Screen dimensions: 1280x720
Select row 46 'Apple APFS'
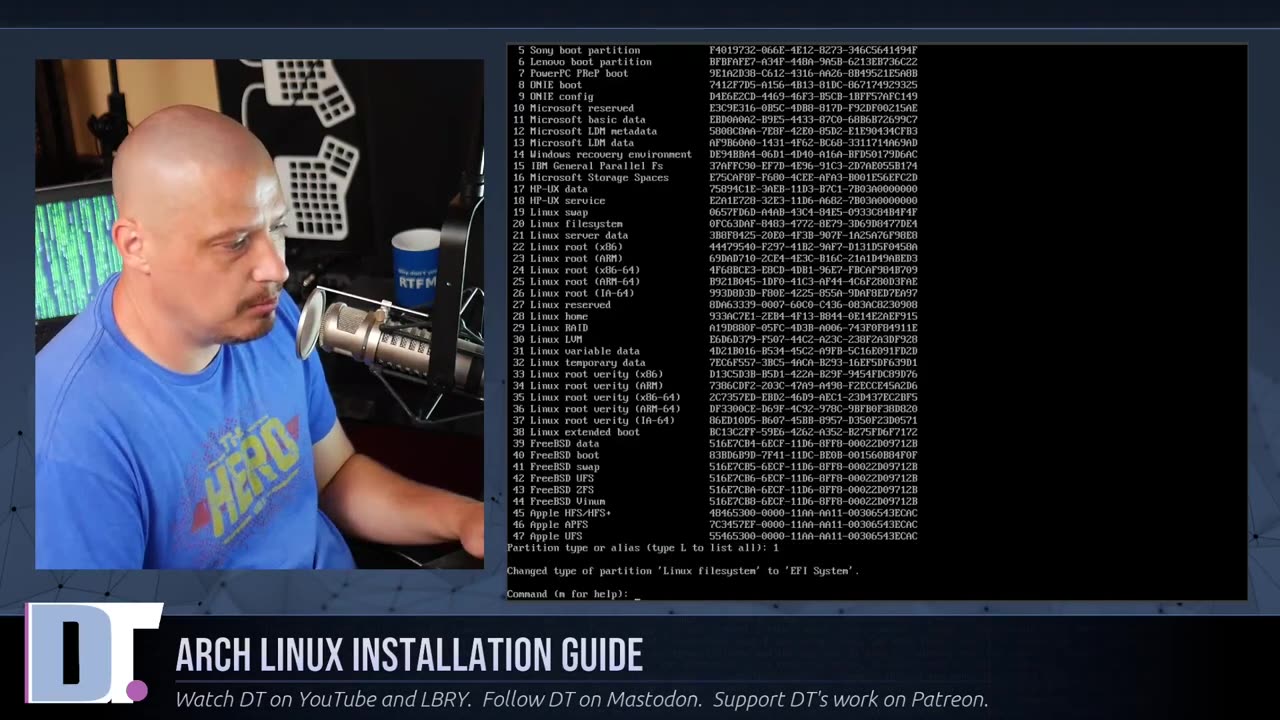click(x=715, y=525)
